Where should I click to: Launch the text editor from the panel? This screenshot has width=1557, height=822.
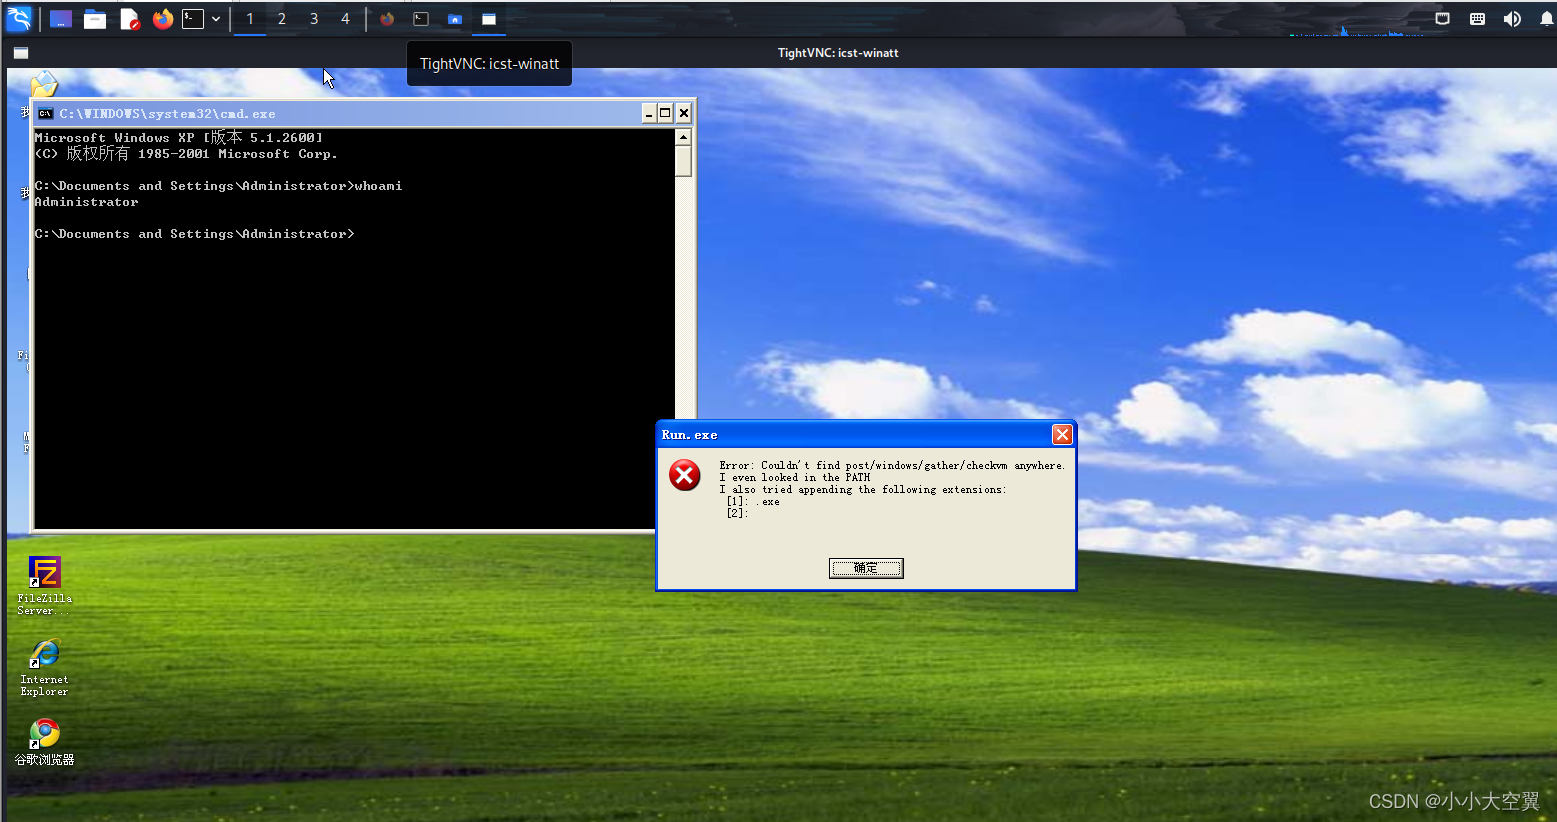(129, 19)
